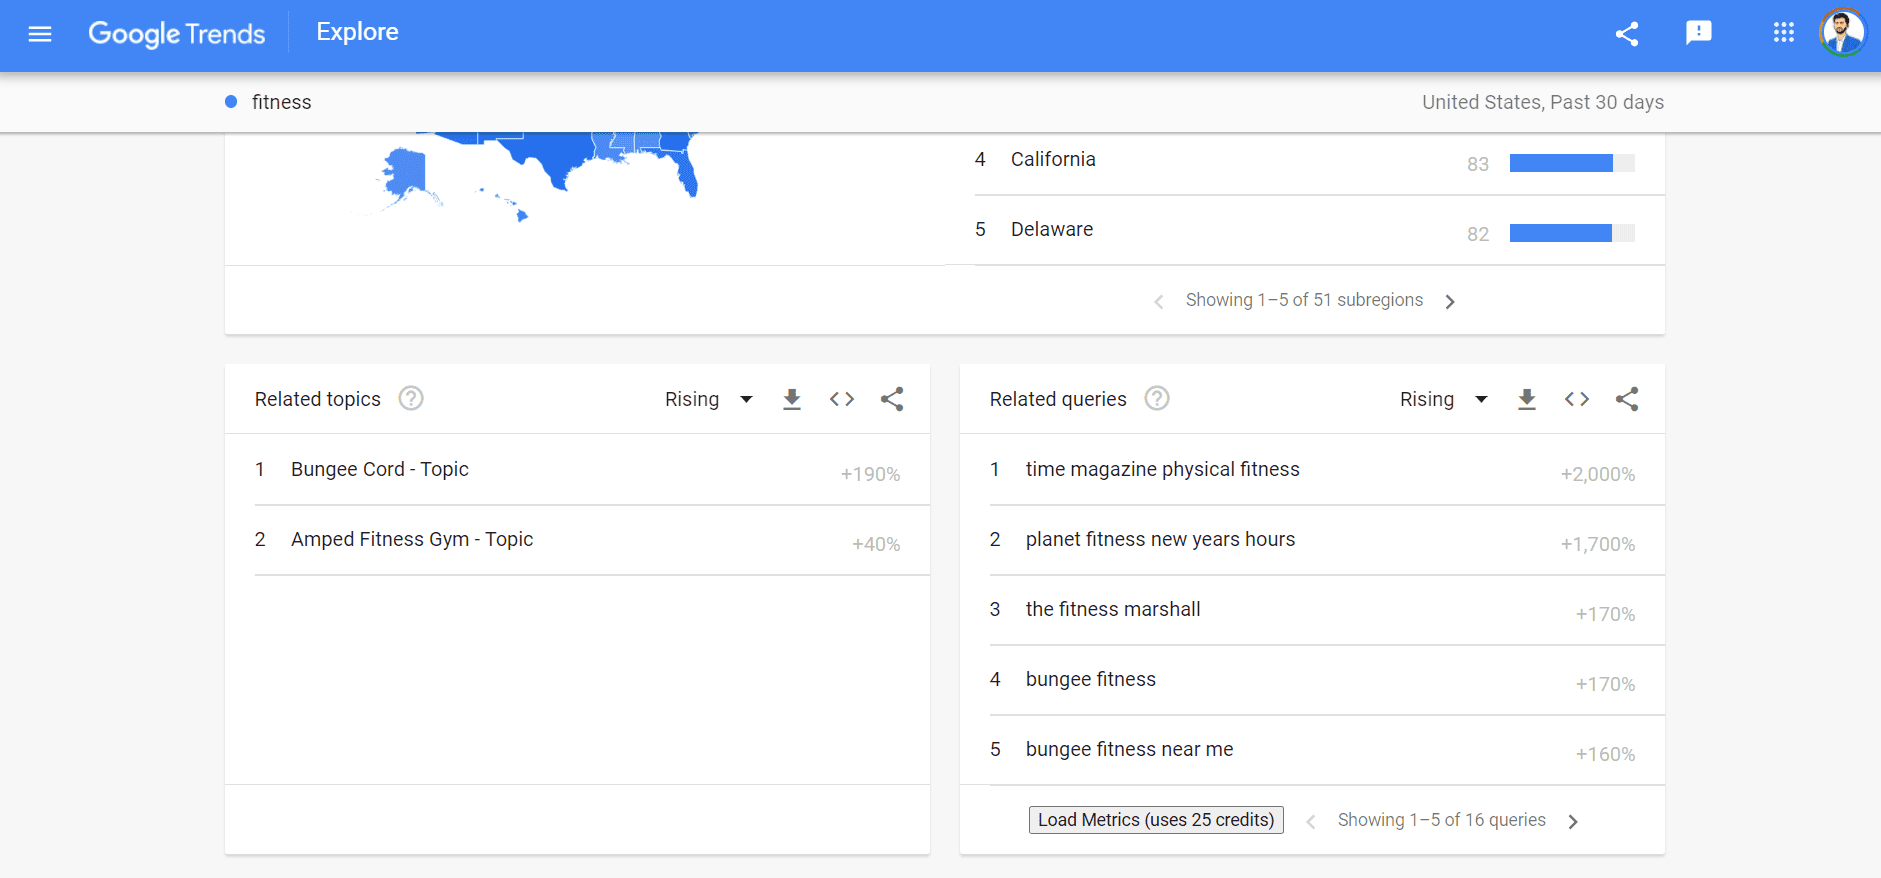The height and width of the screenshot is (878, 1881).
Task: Click the Related queries heading
Action: [x=1058, y=399]
